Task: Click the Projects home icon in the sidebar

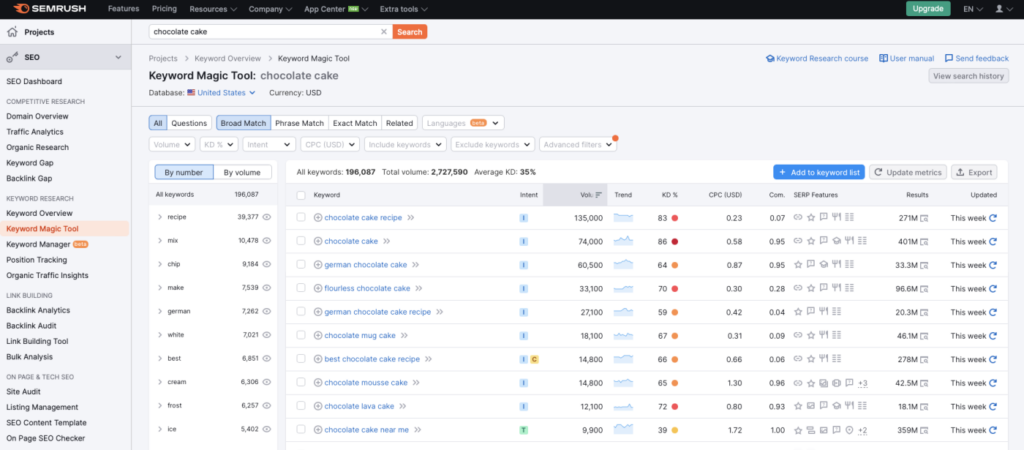Action: coord(12,32)
